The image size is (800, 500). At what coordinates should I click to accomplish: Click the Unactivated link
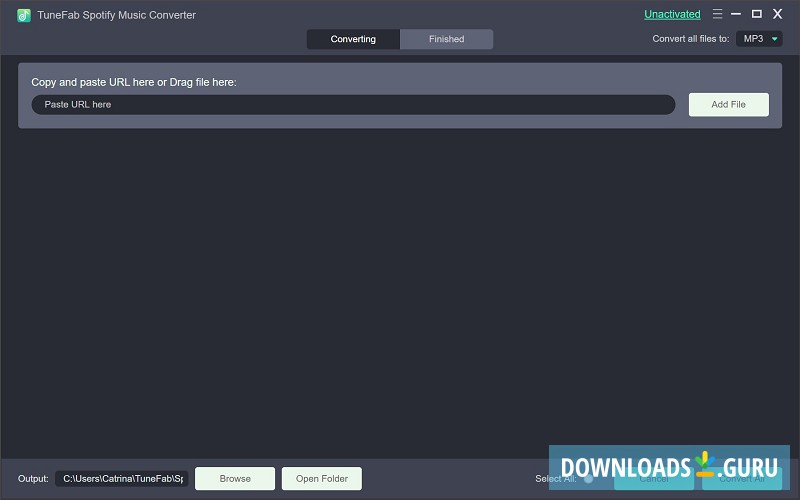pyautogui.click(x=672, y=14)
